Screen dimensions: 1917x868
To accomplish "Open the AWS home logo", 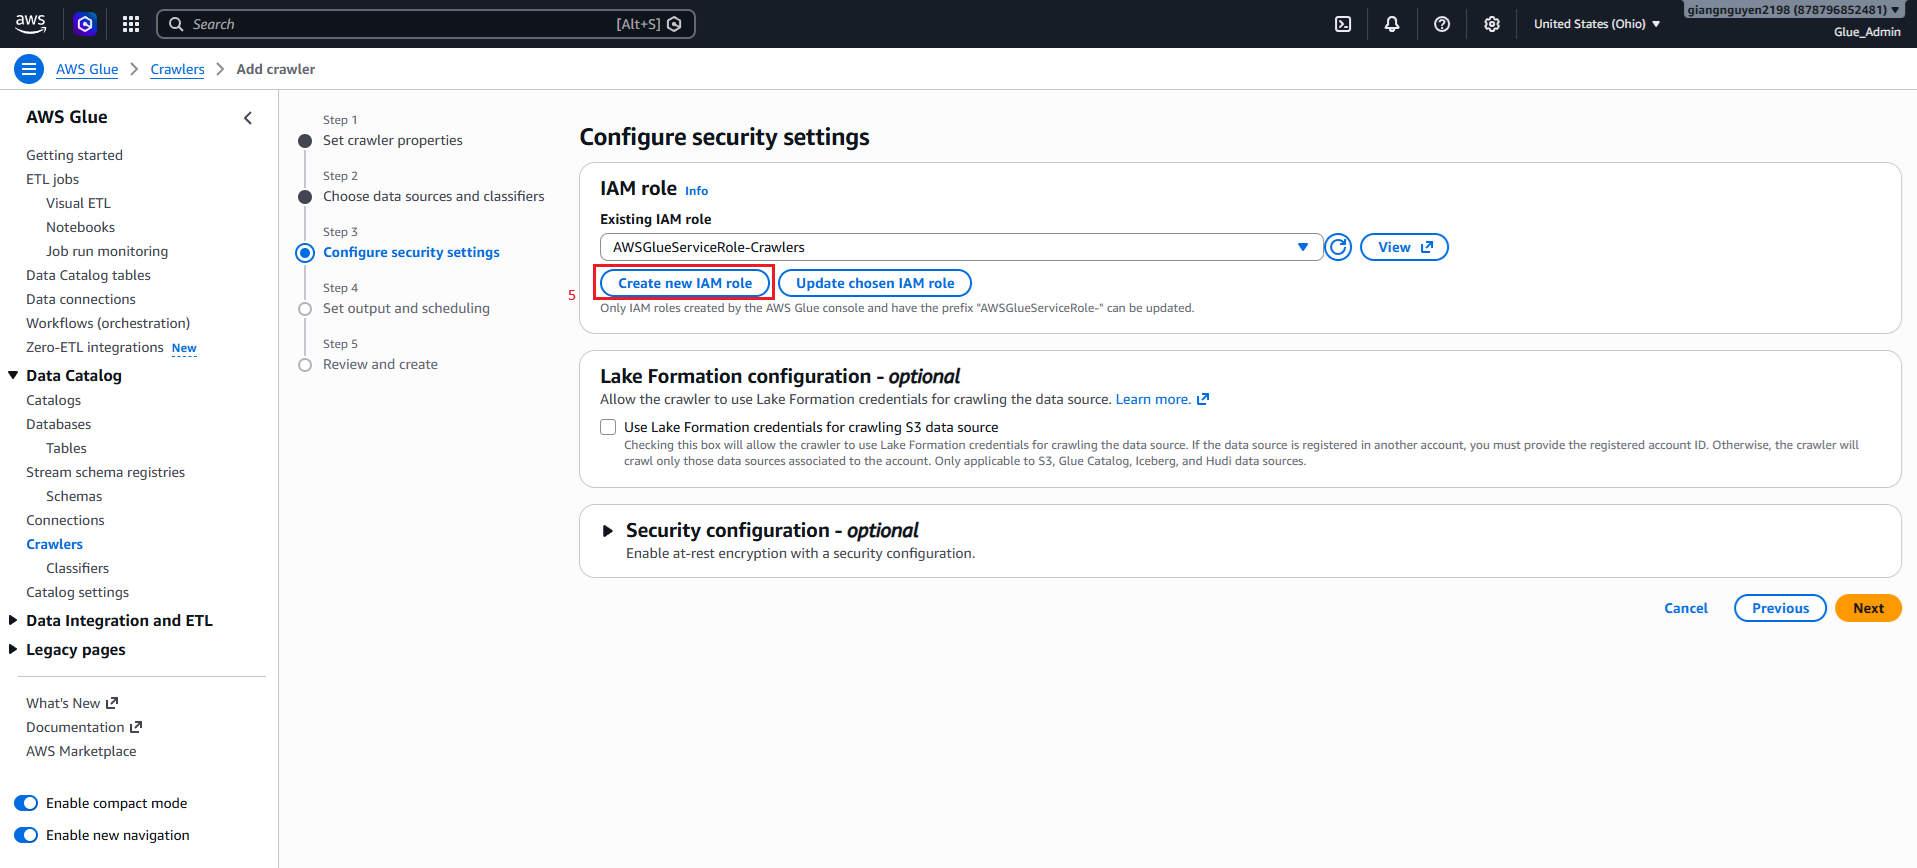I will pyautogui.click(x=30, y=23).
